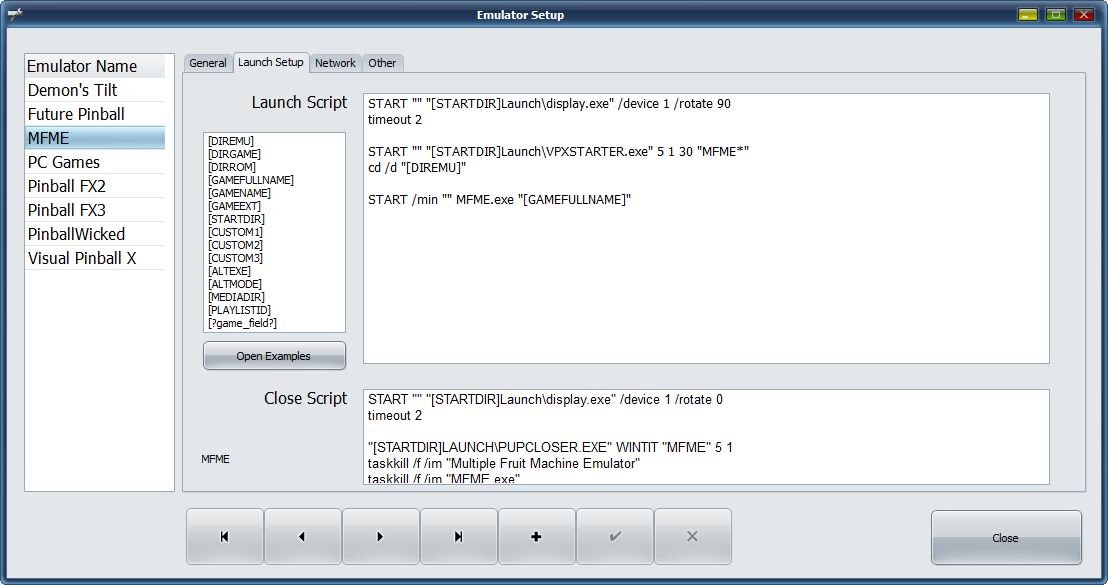1108x585 pixels.
Task: Click the PUPCLOSER.EXE line in Close Script
Action: [550, 447]
